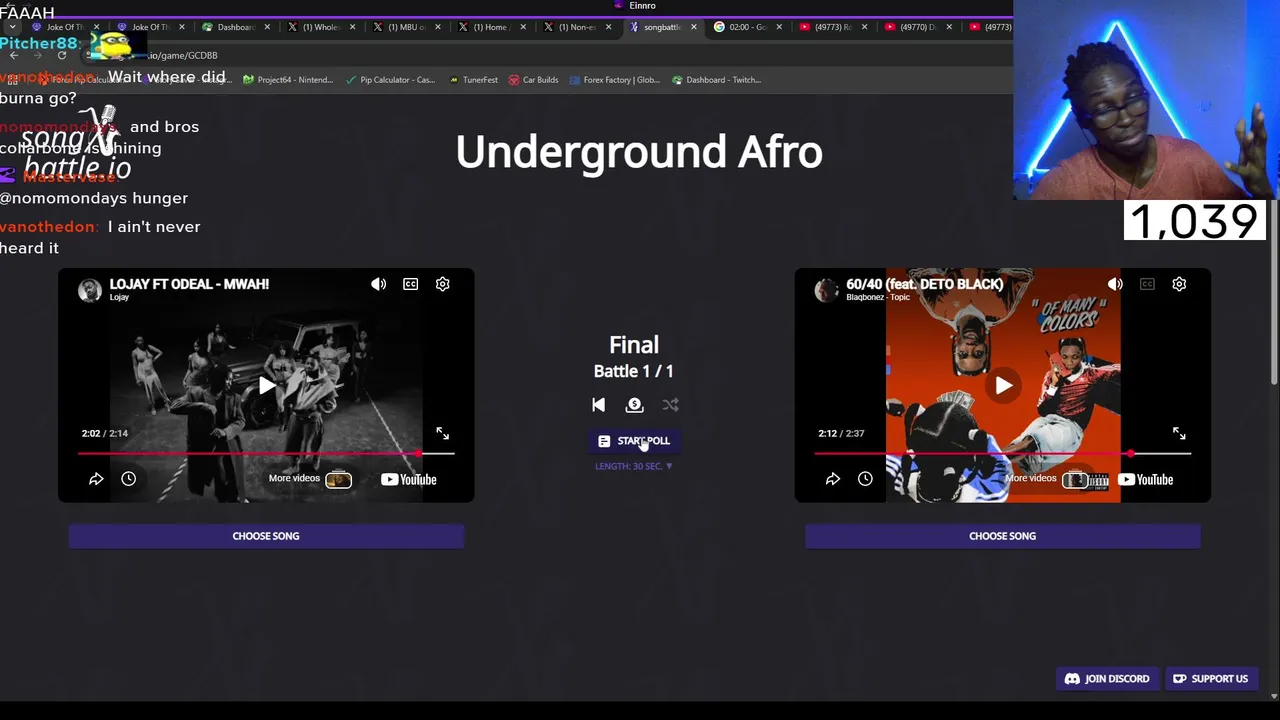Image resolution: width=1280 pixels, height=720 pixels.
Task: Mute the LOJAY MWAH! video volume
Action: (378, 284)
